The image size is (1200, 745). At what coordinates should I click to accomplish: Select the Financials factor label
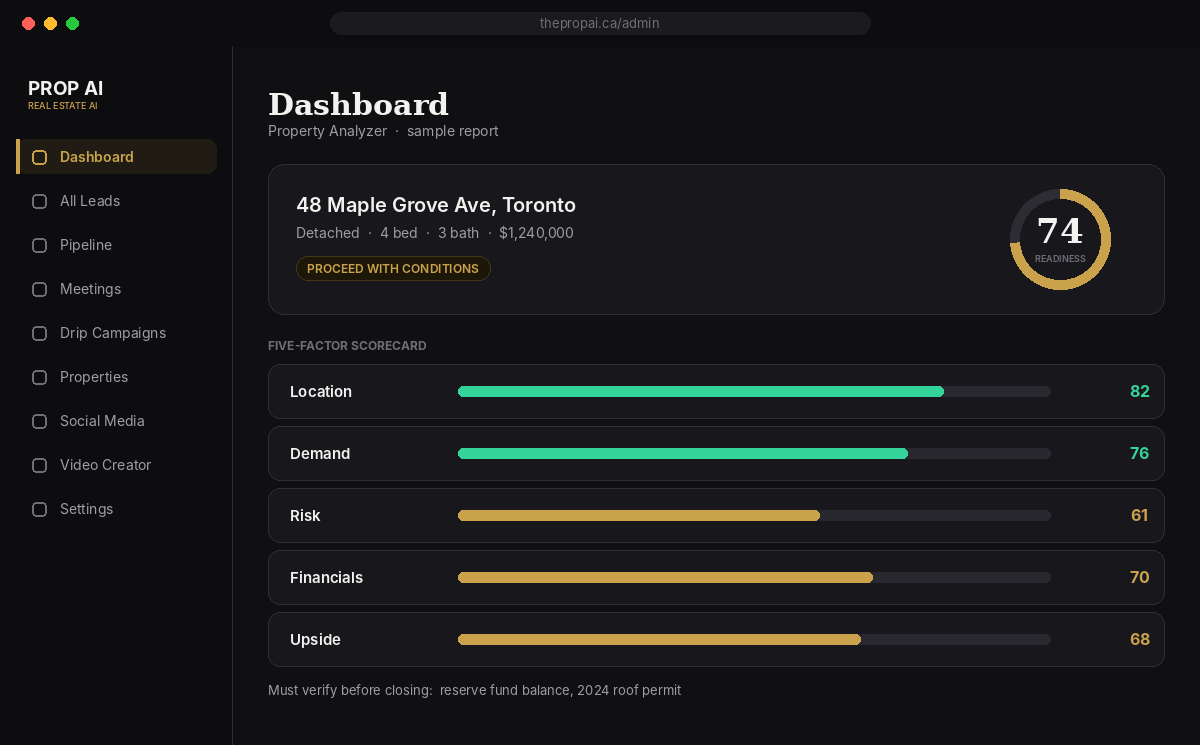pyautogui.click(x=326, y=577)
